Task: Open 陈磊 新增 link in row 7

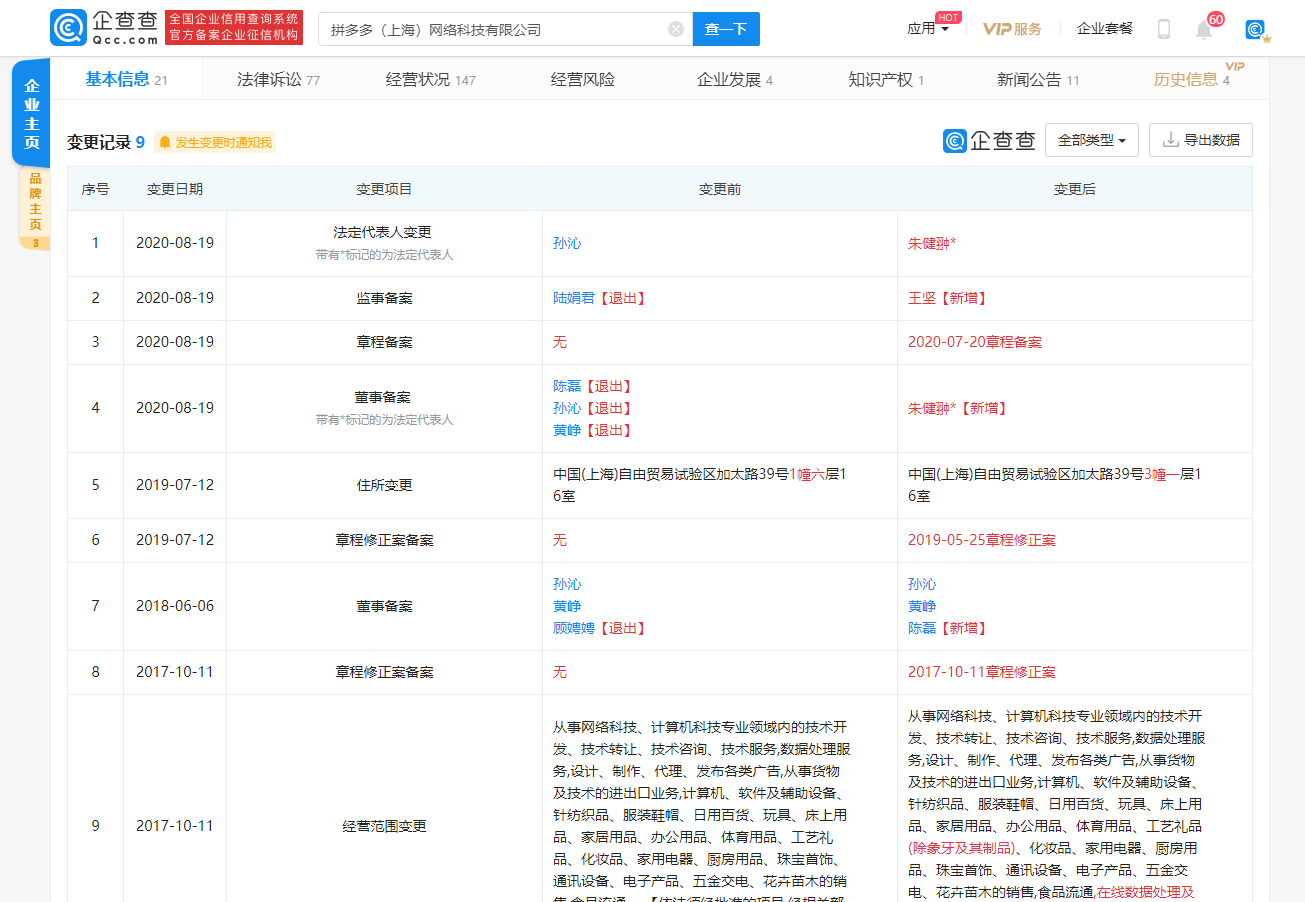Action: 947,628
